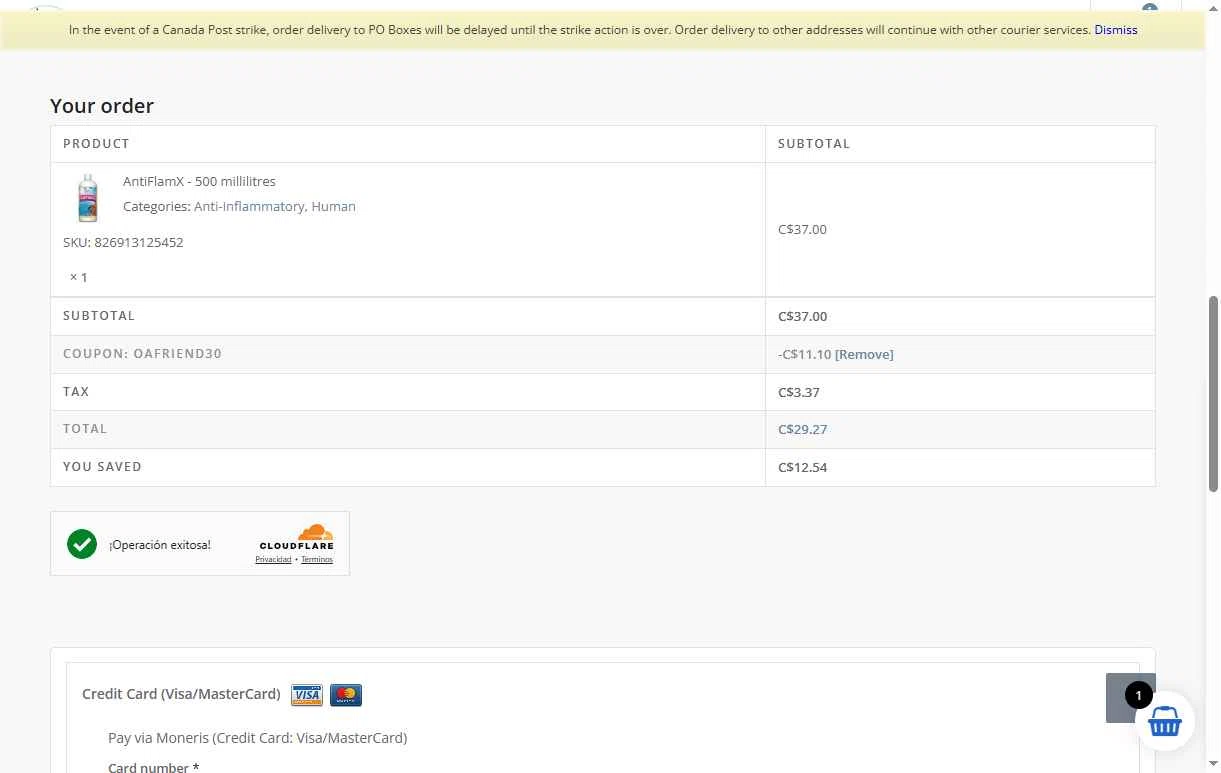This screenshot has height=773, width=1221.
Task: Click the Cloudflare logo
Action: 296,537
